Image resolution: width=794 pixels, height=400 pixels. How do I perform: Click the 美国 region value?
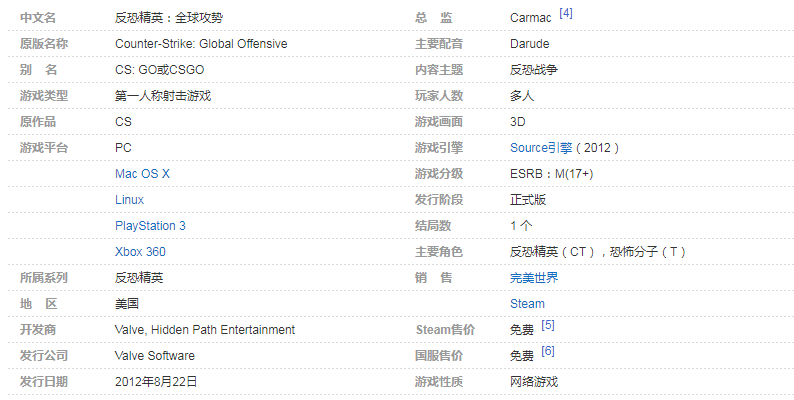point(127,304)
